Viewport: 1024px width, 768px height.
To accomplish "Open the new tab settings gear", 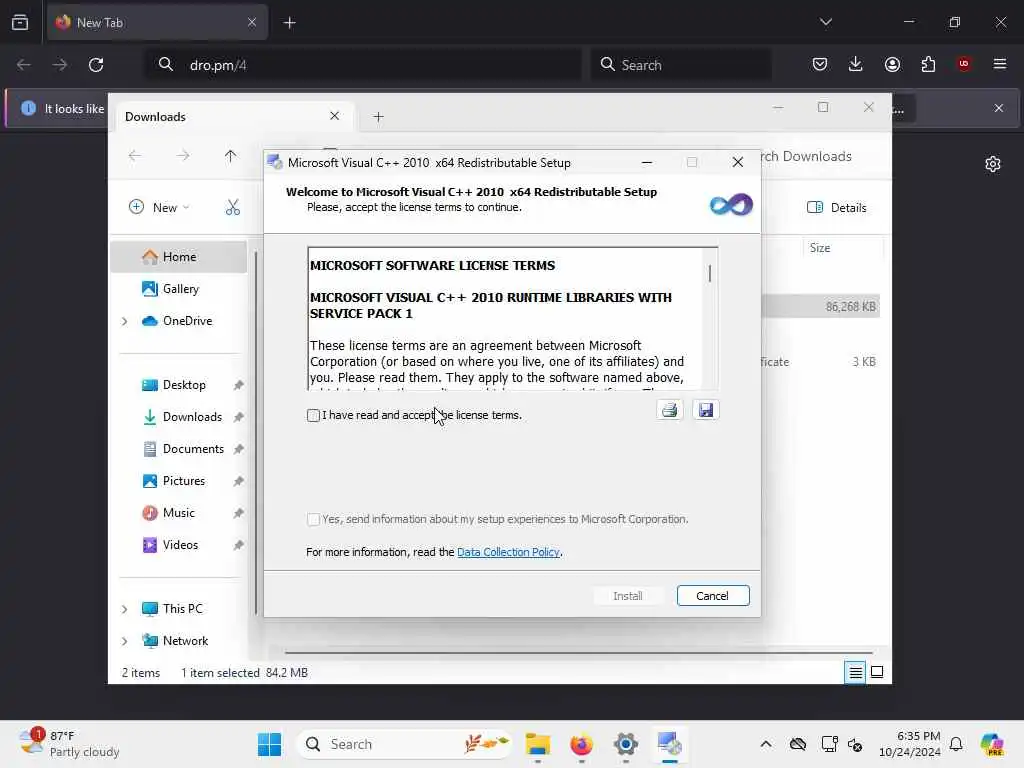I will 993,164.
